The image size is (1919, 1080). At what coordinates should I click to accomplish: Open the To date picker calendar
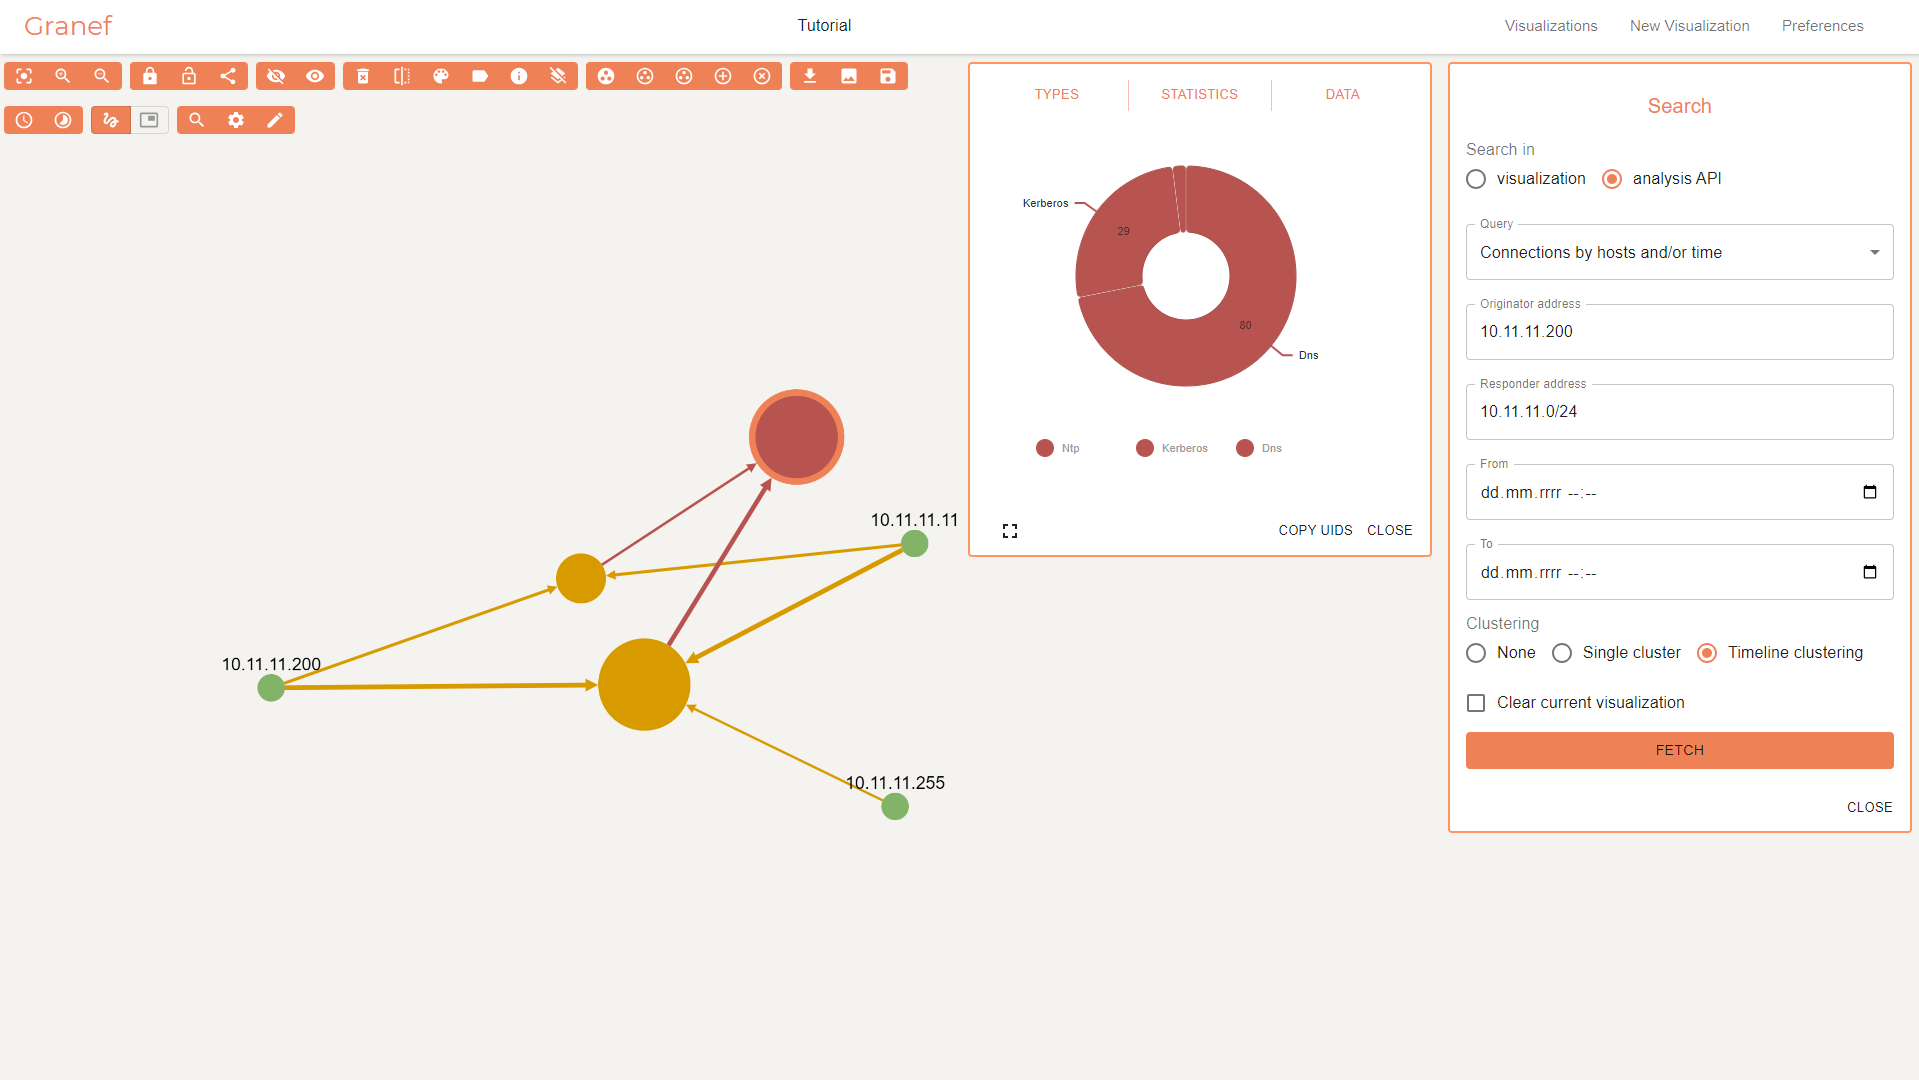pos(1869,572)
